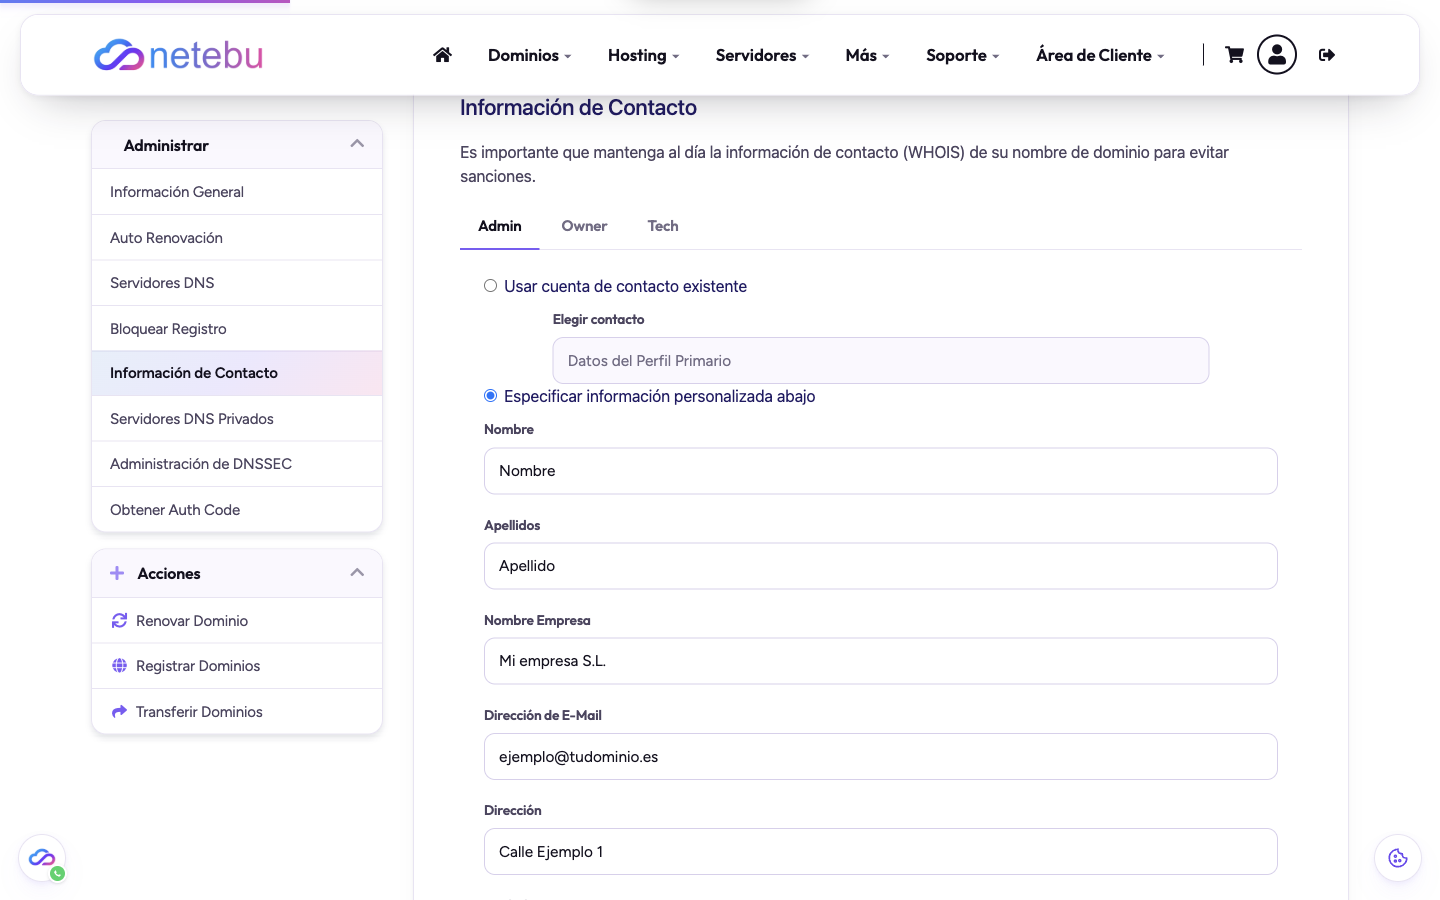Collapse the Acciones panel chevron
Image resolution: width=1440 pixels, height=900 pixels.
(x=357, y=573)
